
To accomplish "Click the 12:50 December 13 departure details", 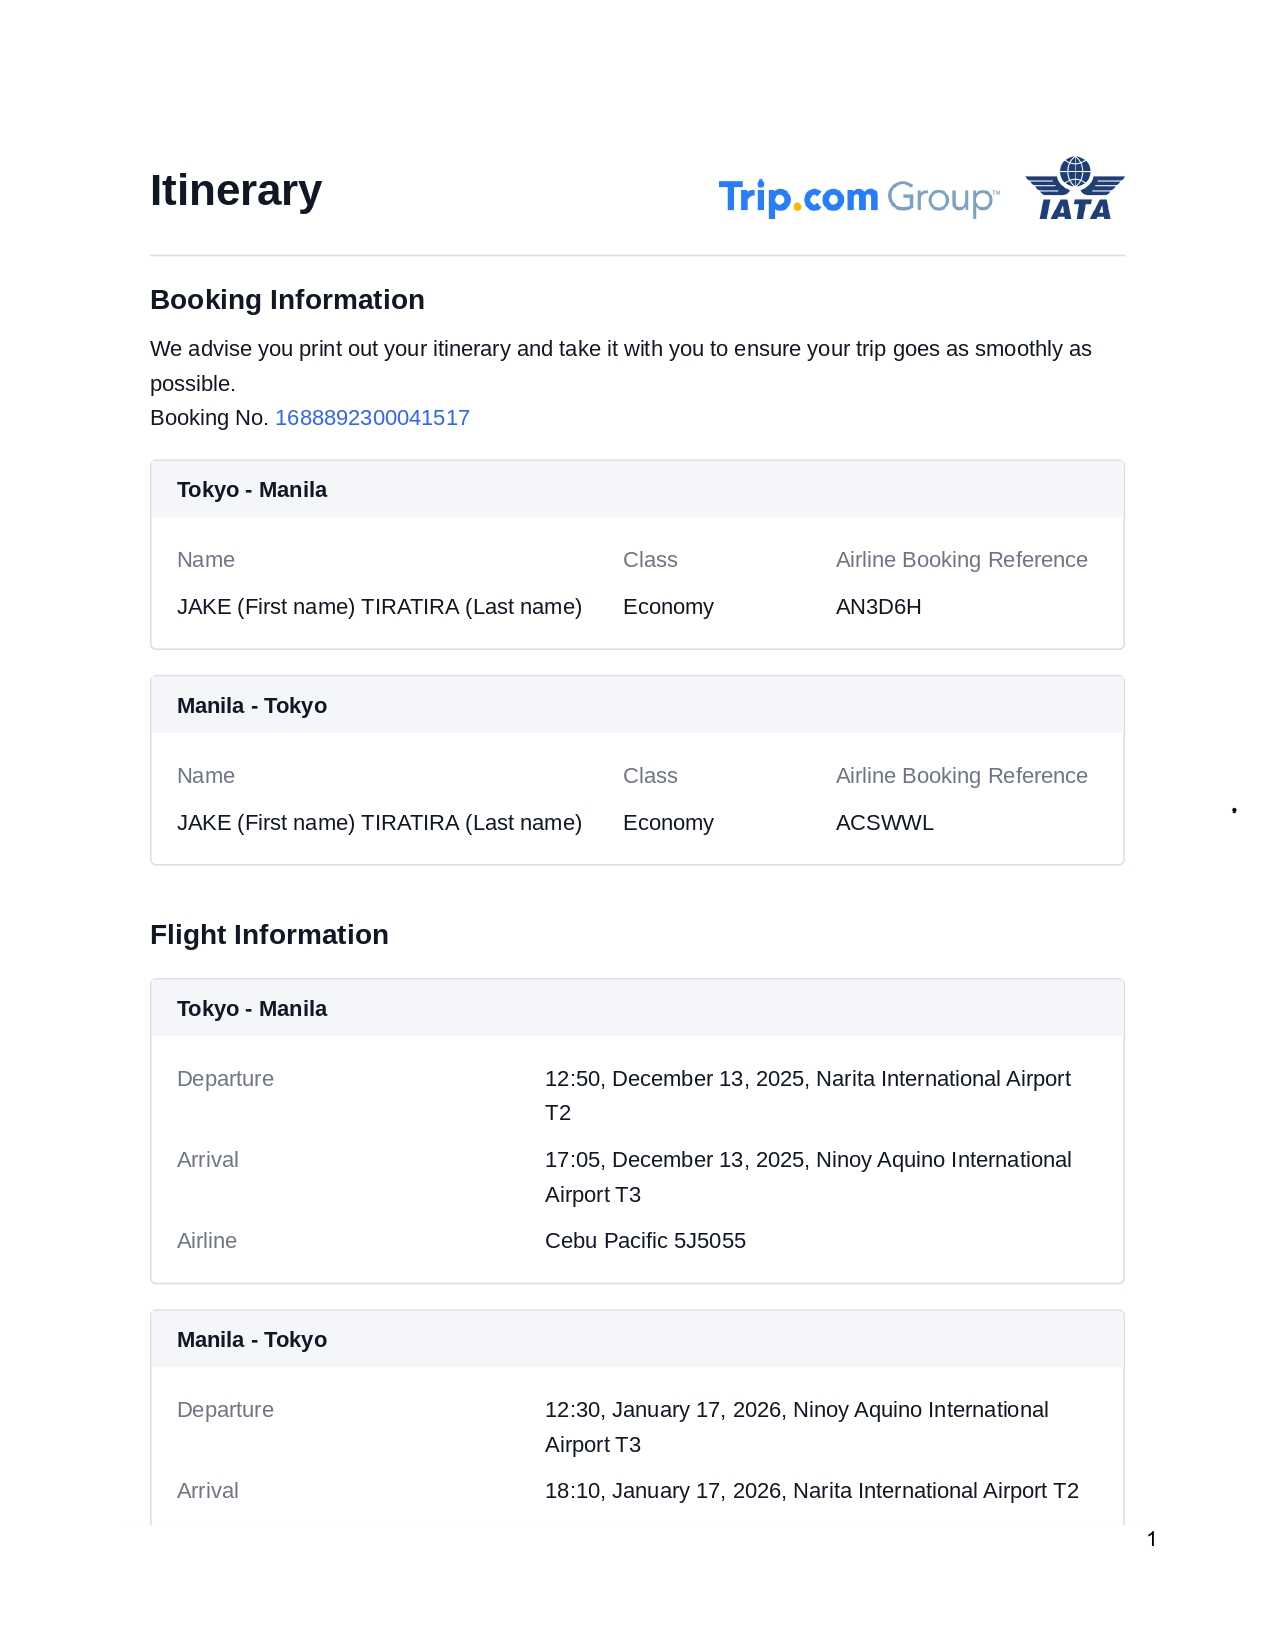I will [807, 1080].
